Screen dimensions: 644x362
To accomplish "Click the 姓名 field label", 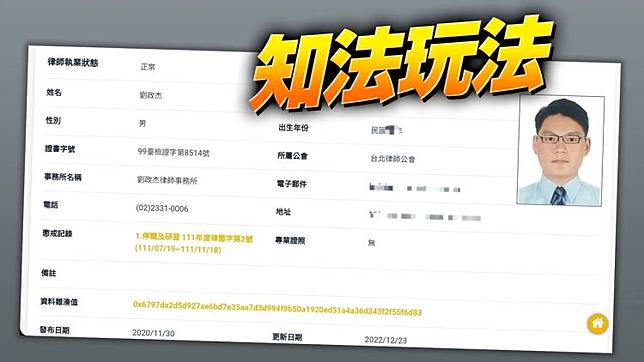I will tap(54, 92).
